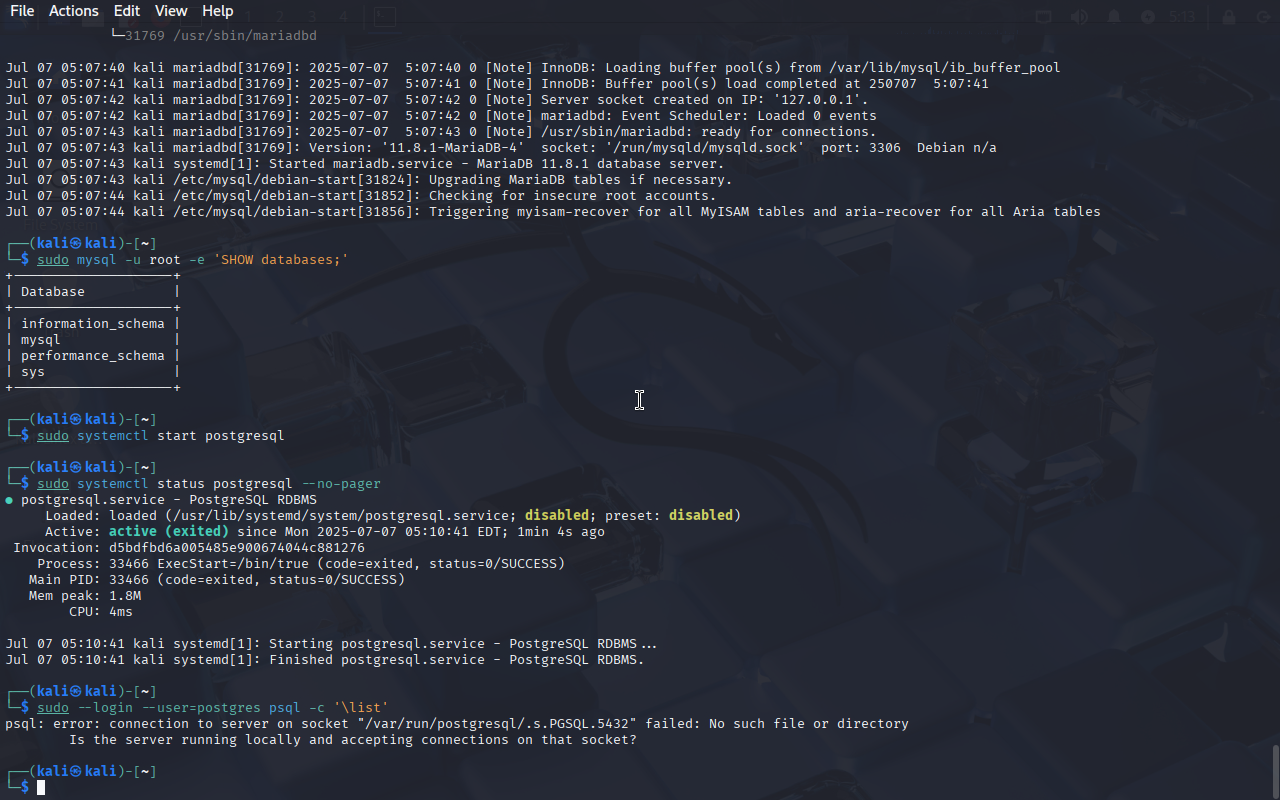Click the first yellow 'disabled' word after postgresql.service

pyautogui.click(x=557, y=516)
